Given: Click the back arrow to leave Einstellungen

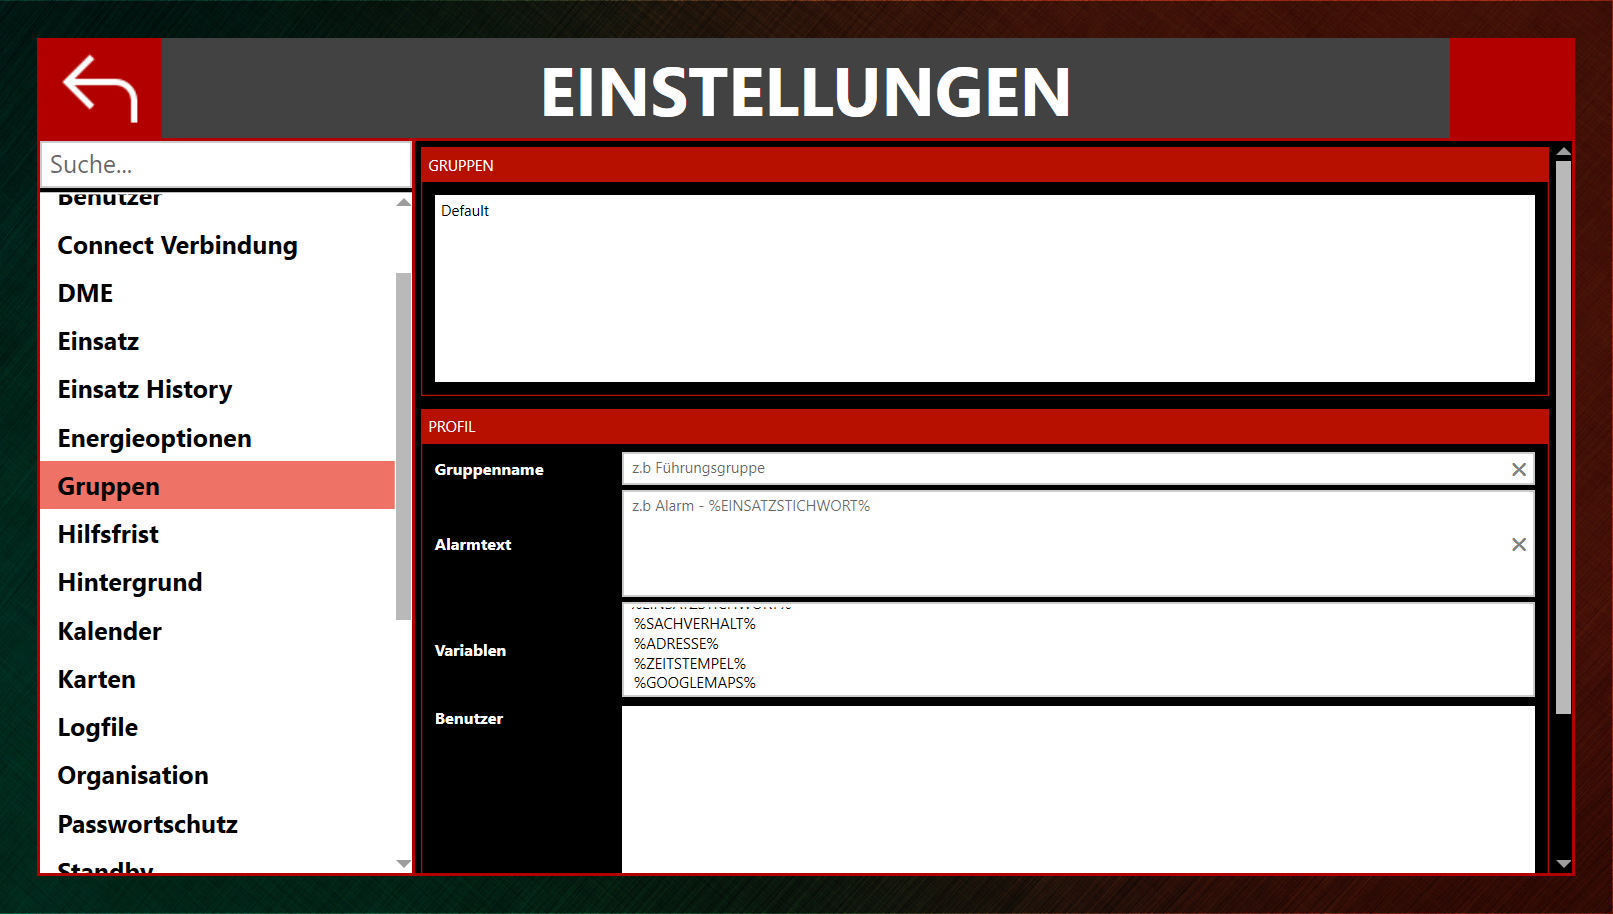Looking at the screenshot, I should point(98,88).
